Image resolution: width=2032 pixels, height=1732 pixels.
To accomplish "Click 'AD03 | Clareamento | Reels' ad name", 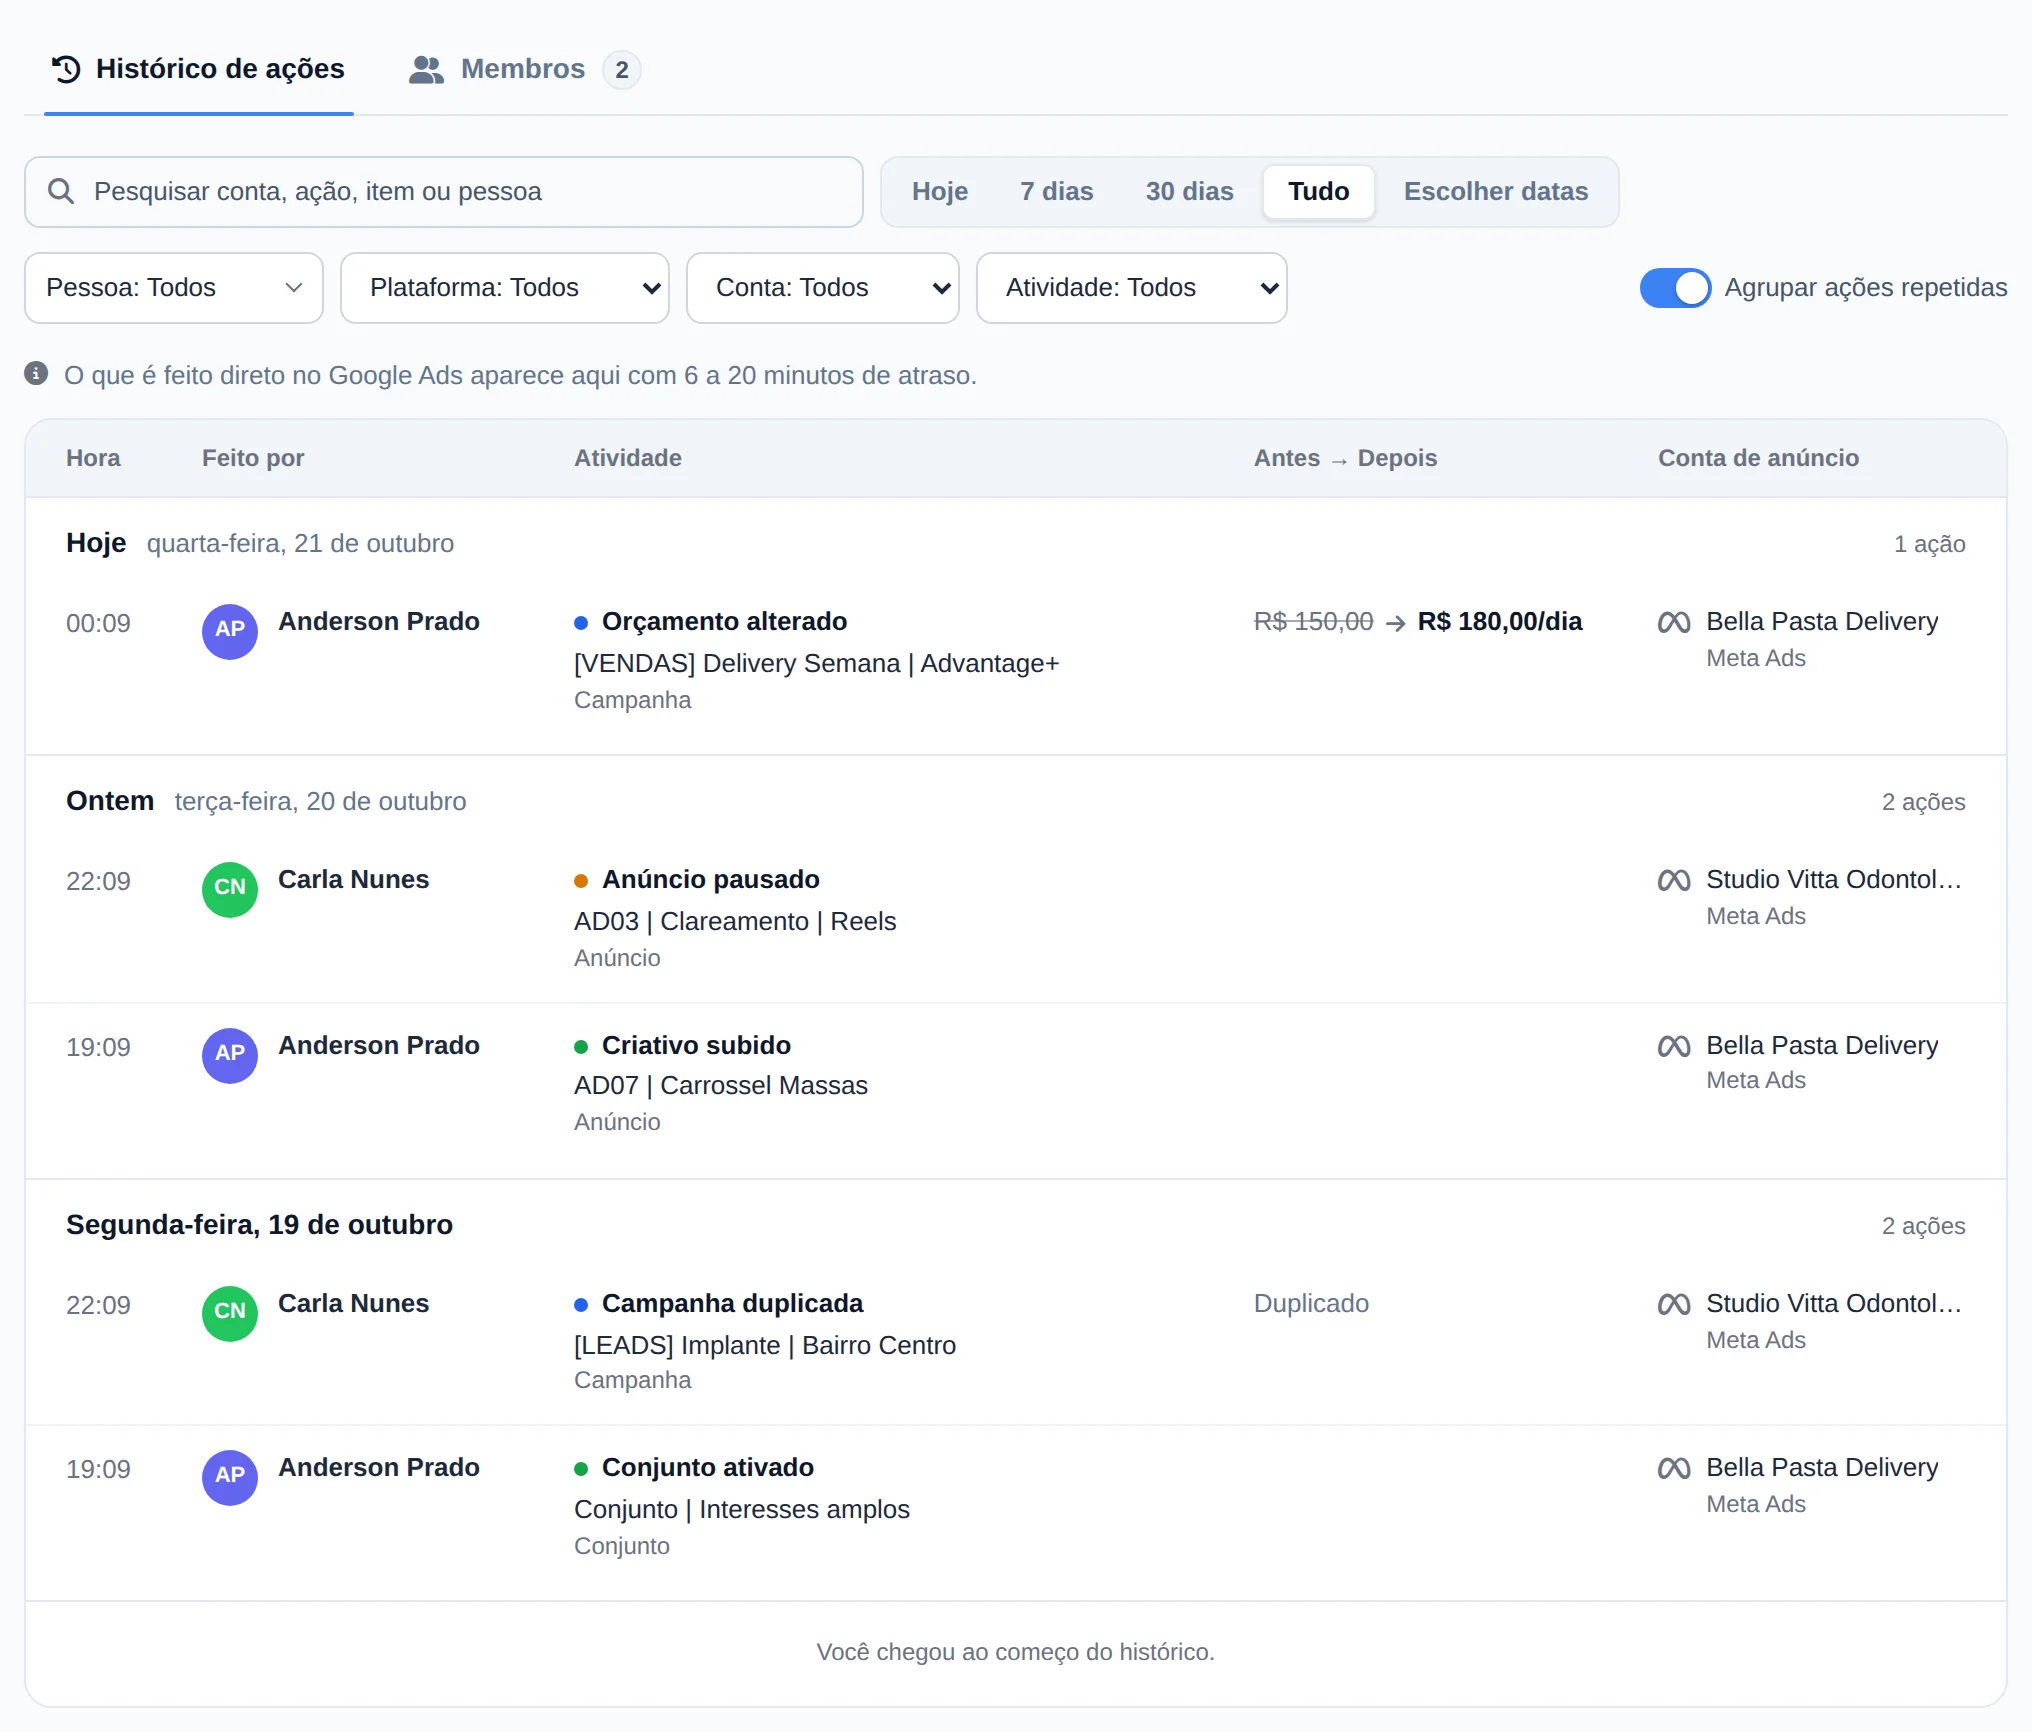I will pos(735,921).
